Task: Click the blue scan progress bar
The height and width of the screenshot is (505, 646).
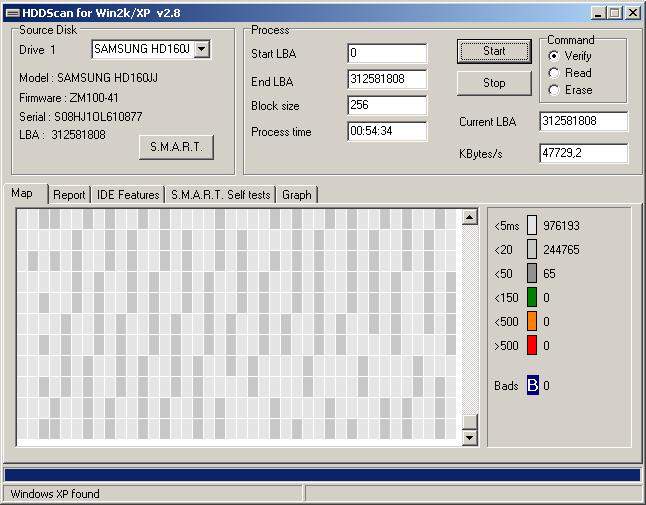Action: [x=323, y=475]
